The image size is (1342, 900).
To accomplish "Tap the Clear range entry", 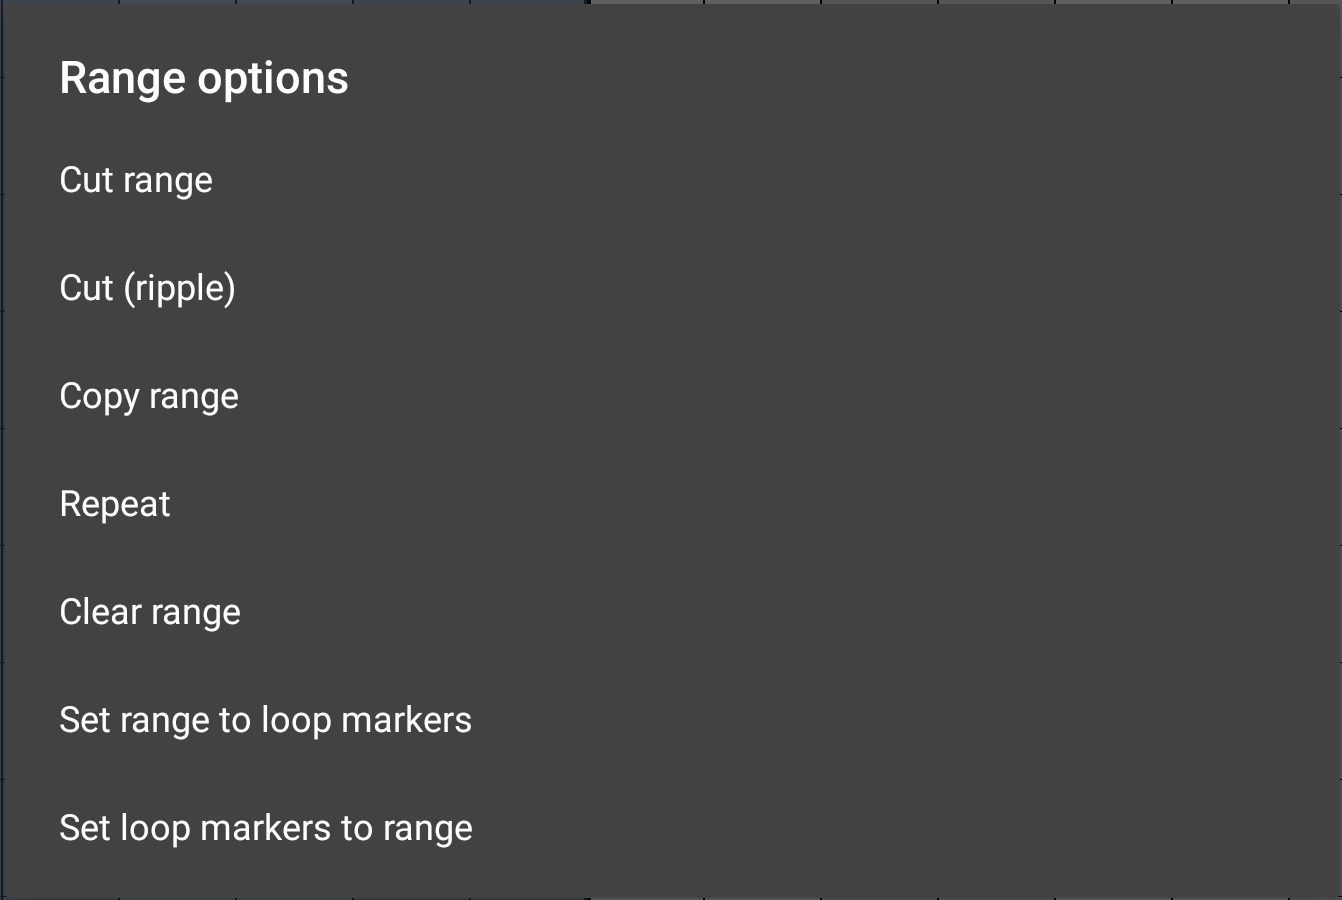I will tap(150, 612).
